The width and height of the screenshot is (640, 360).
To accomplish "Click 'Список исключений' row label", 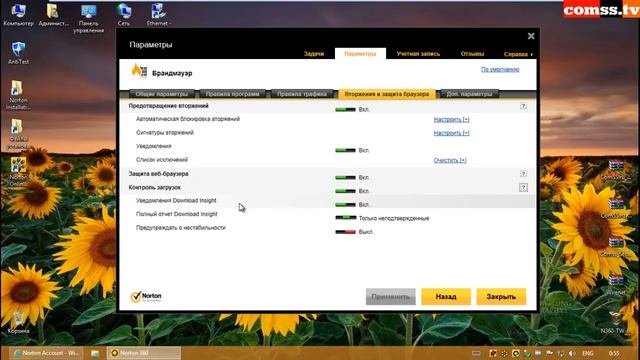I will [162, 160].
